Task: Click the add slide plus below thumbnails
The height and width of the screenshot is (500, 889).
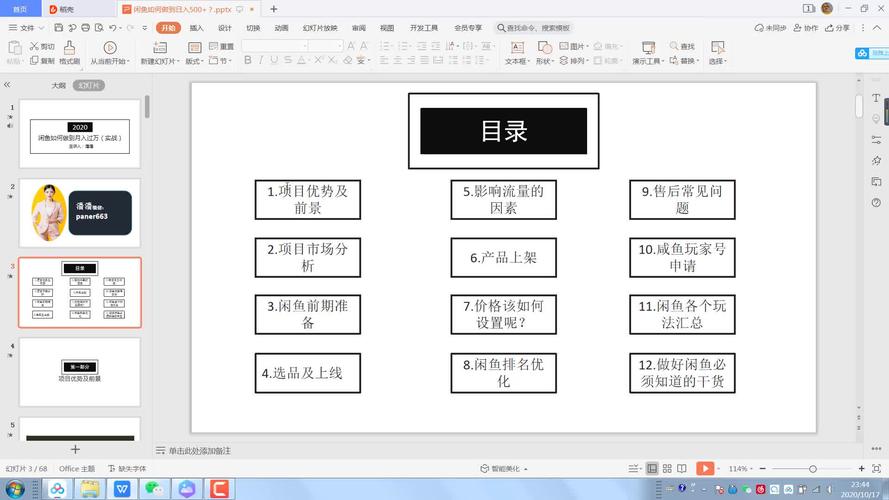Action: click(75, 450)
